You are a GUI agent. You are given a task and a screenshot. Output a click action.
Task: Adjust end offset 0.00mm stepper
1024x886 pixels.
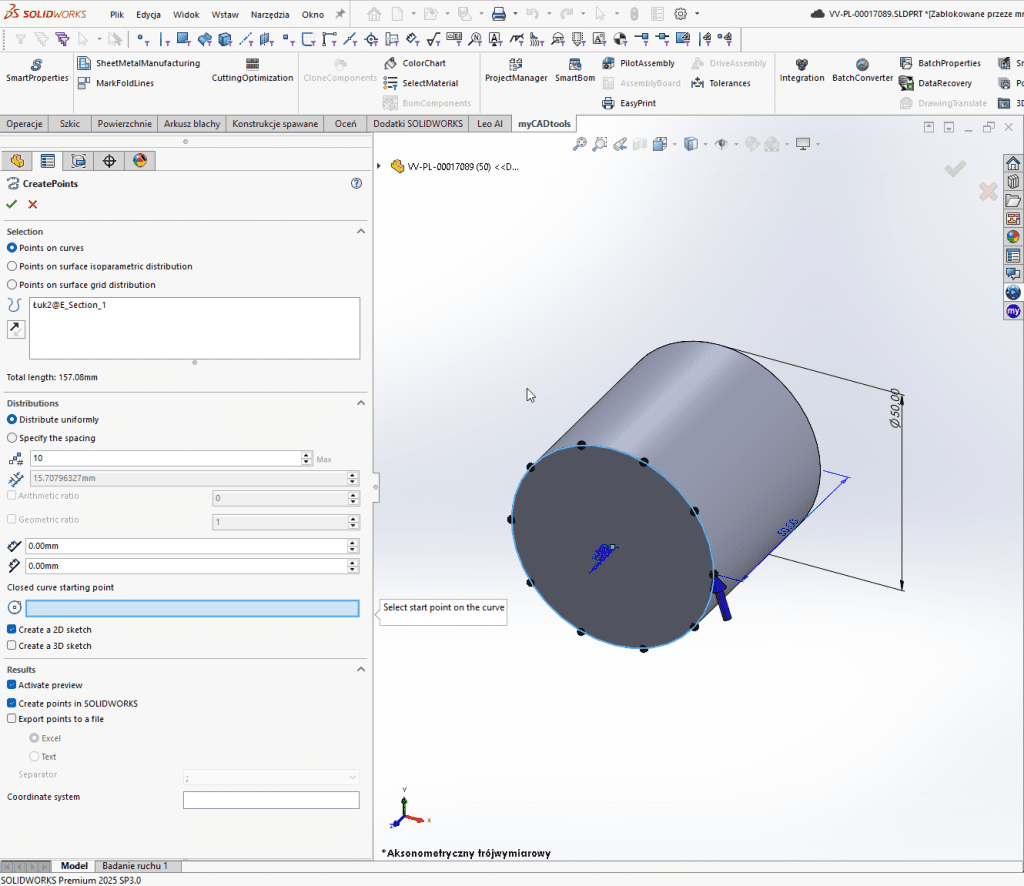click(353, 566)
